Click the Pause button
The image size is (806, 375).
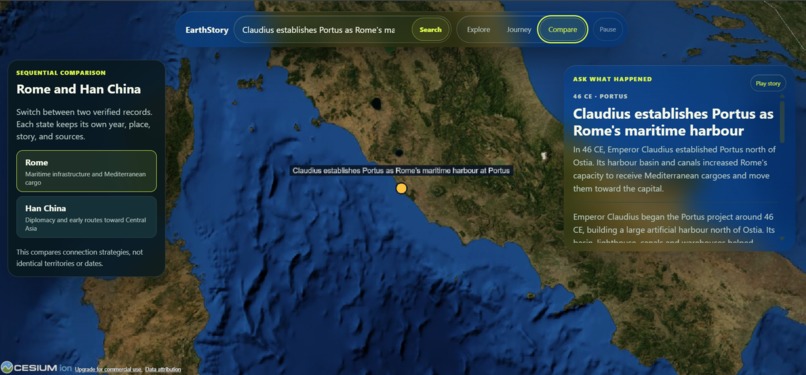[608, 30]
